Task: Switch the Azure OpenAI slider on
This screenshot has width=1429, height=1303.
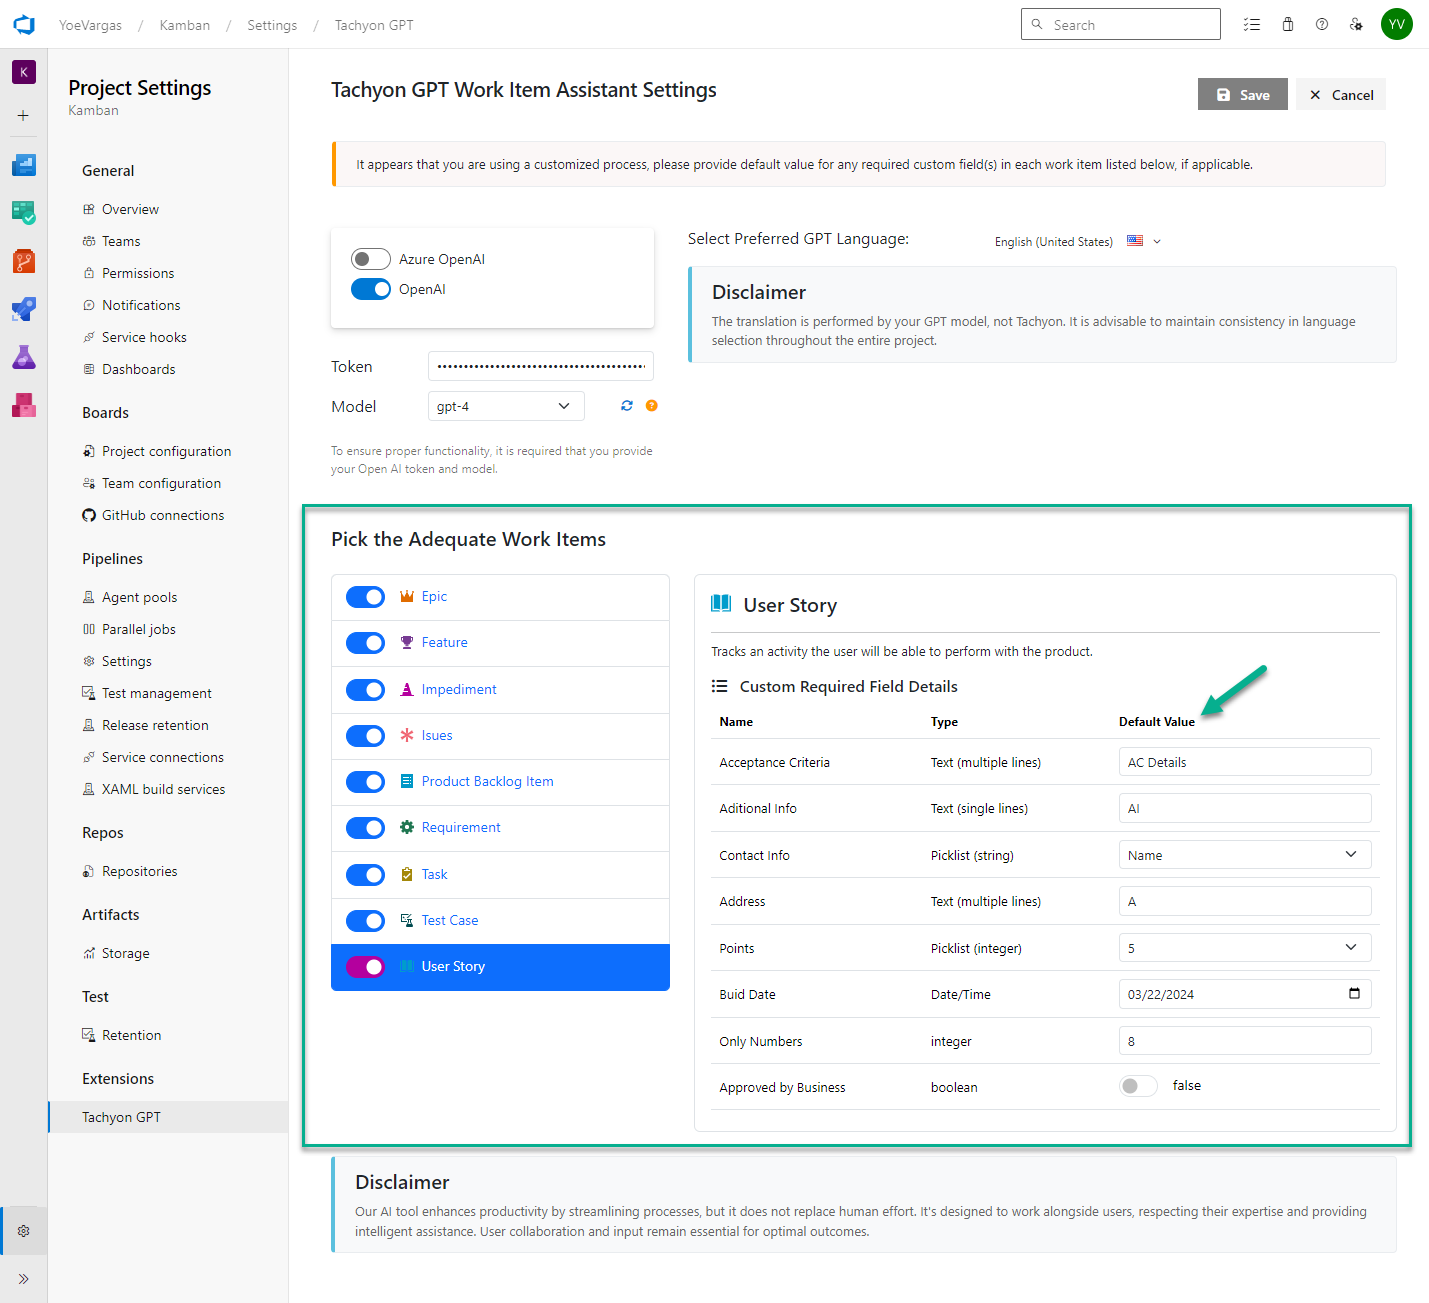Action: coord(370,258)
